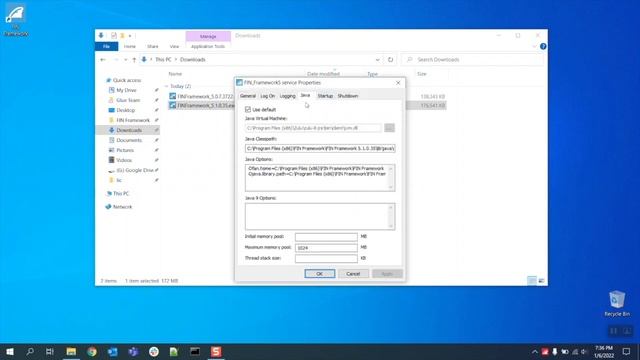Launch Google Chrome from the taskbar

tap(92, 351)
